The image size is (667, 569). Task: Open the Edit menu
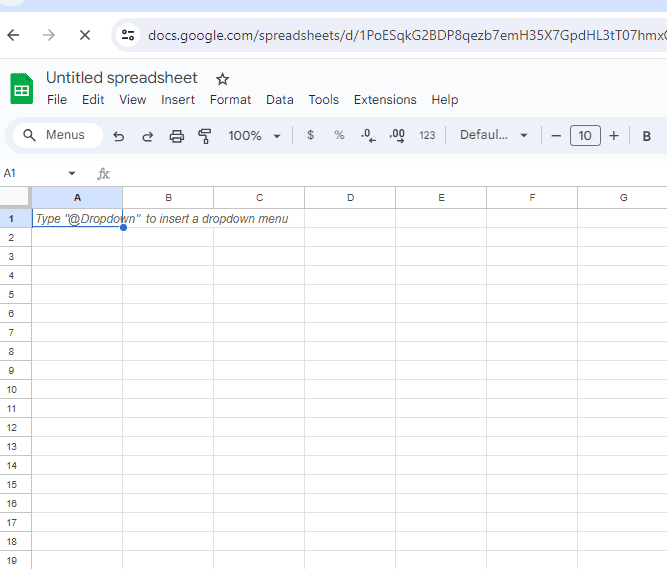tap(93, 100)
